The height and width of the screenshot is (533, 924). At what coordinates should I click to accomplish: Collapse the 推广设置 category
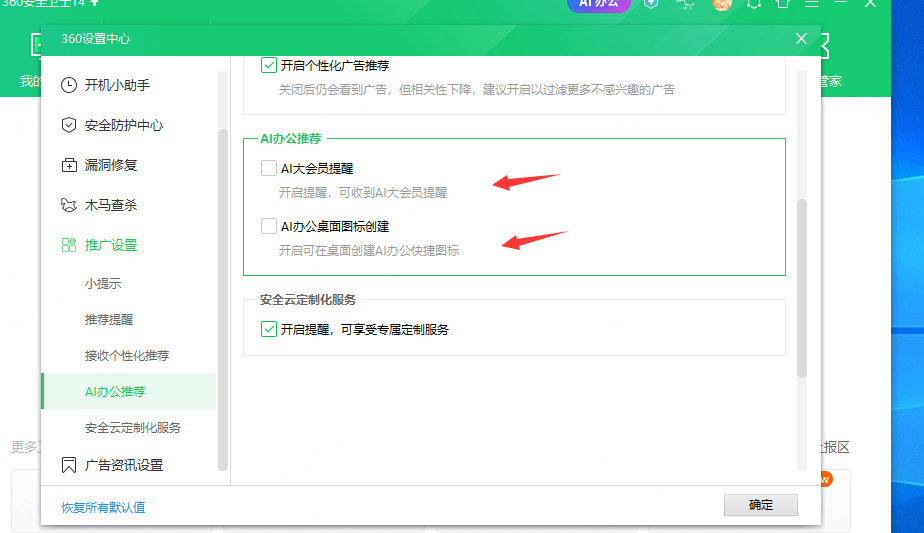(x=99, y=245)
